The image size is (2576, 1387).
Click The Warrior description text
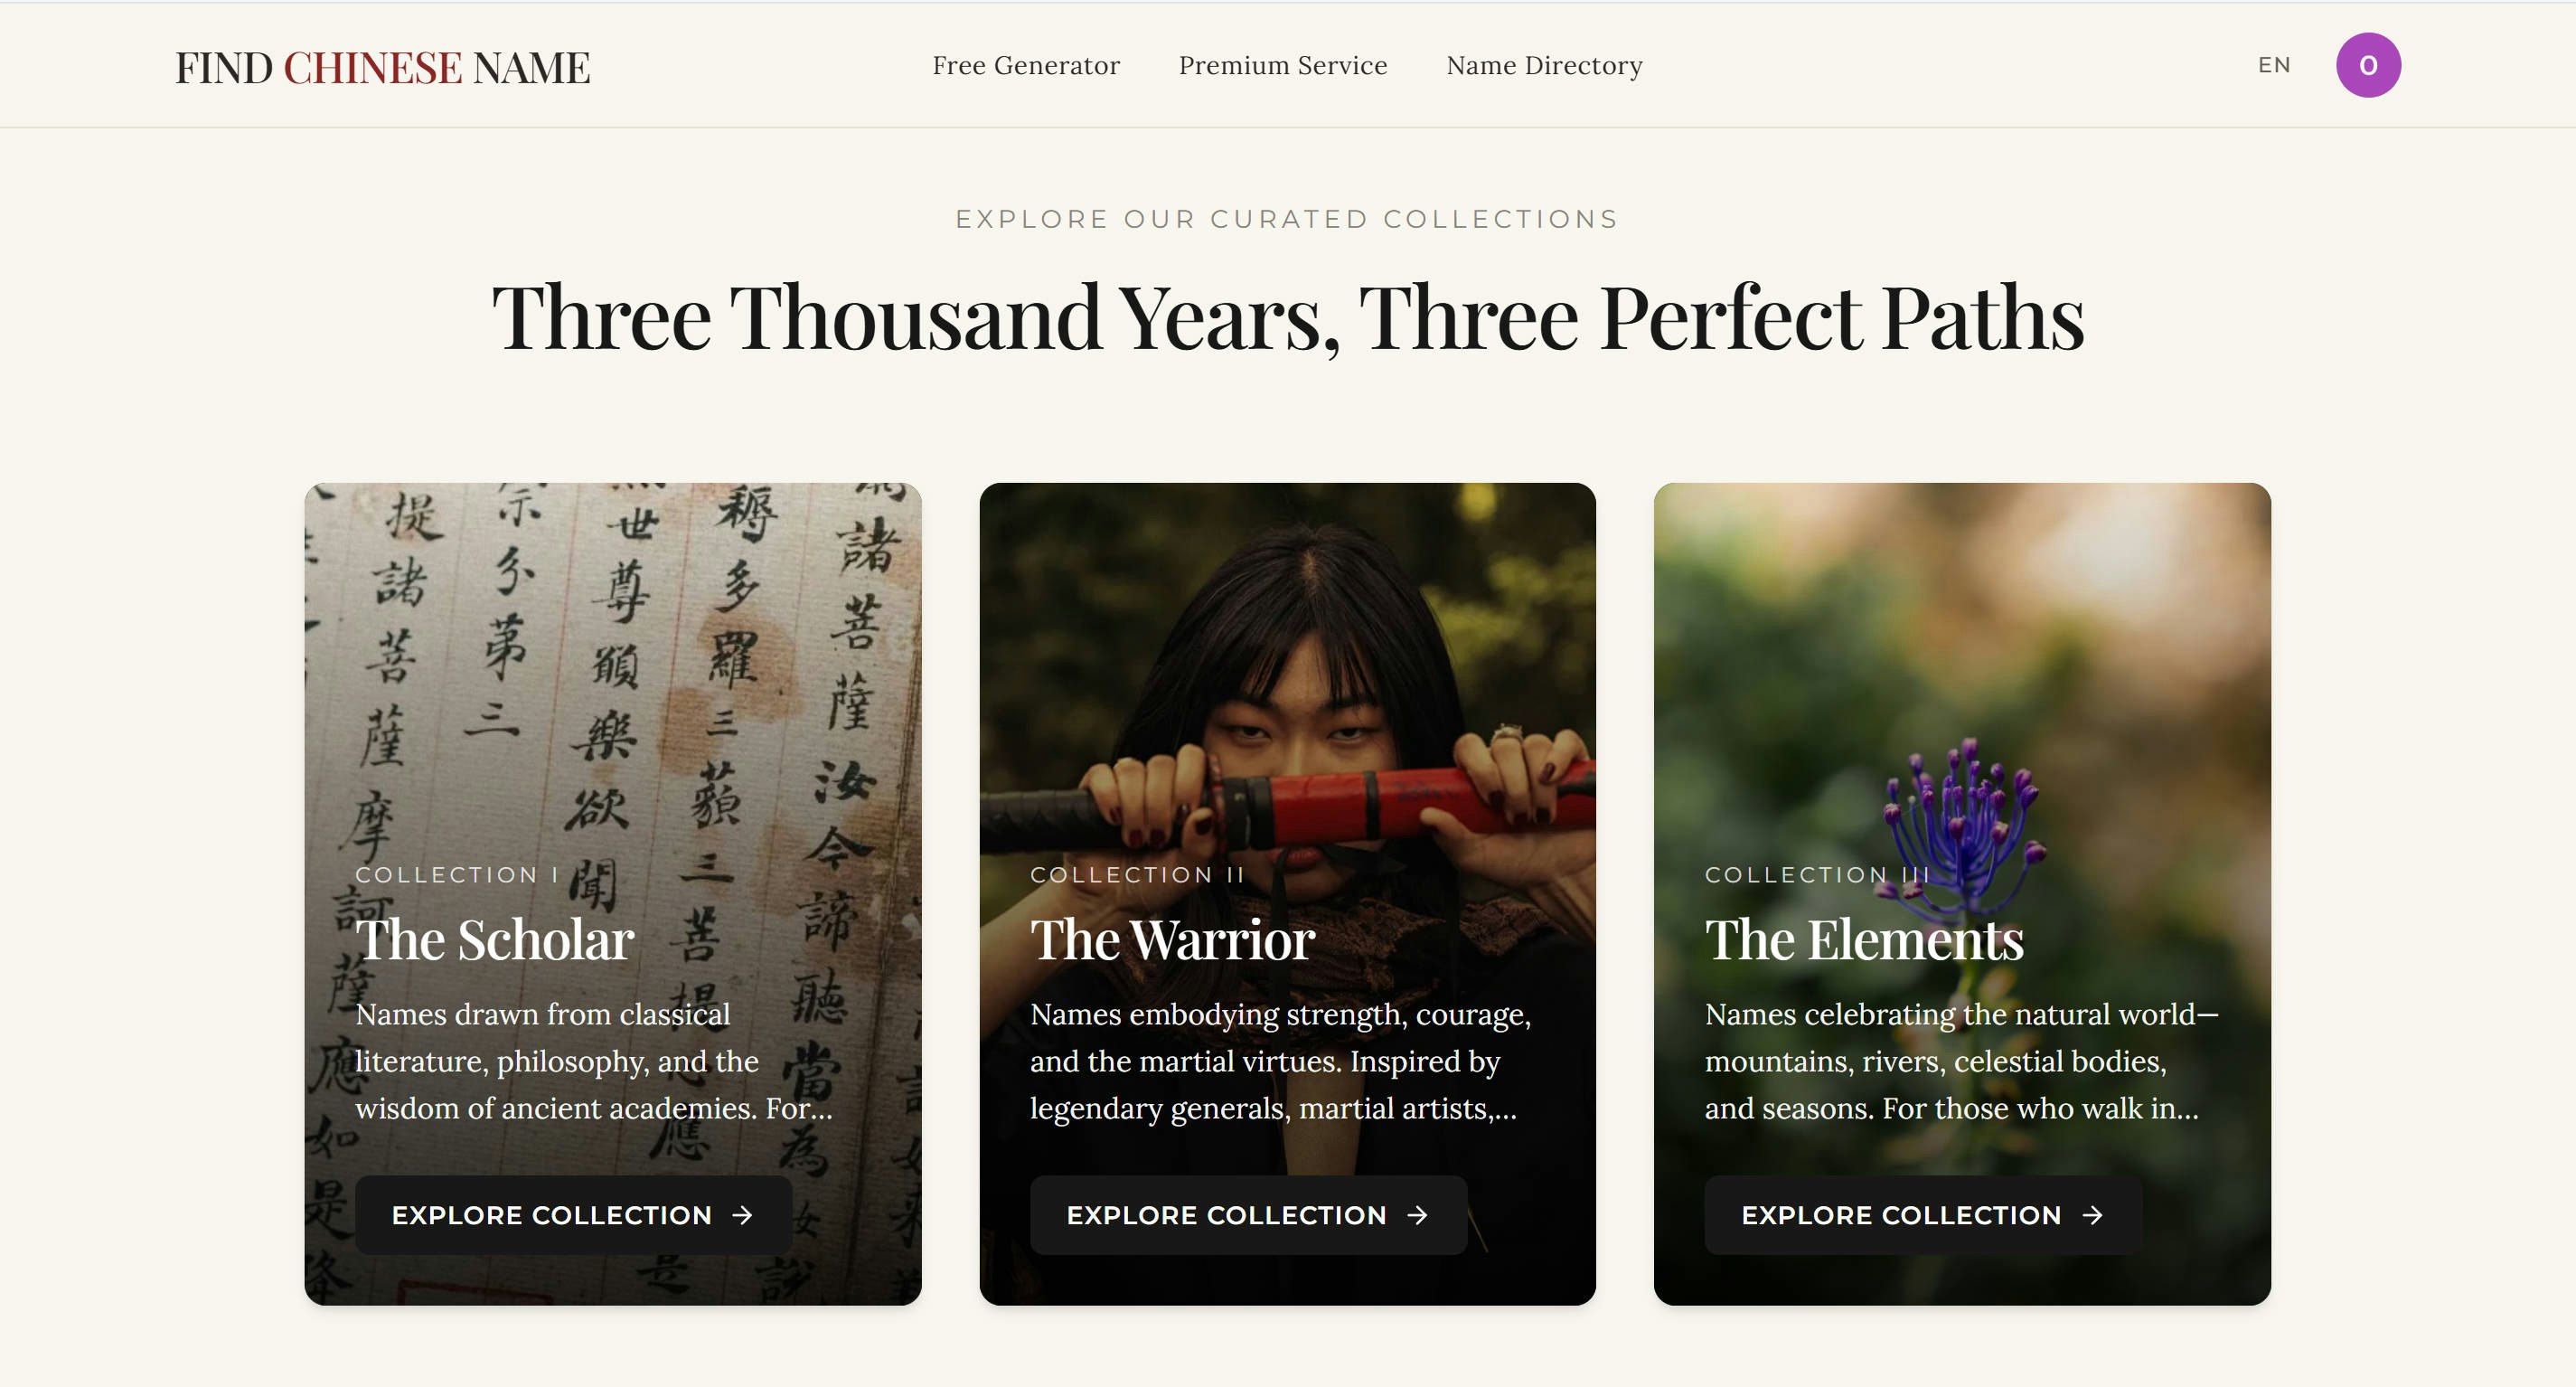[1280, 1061]
